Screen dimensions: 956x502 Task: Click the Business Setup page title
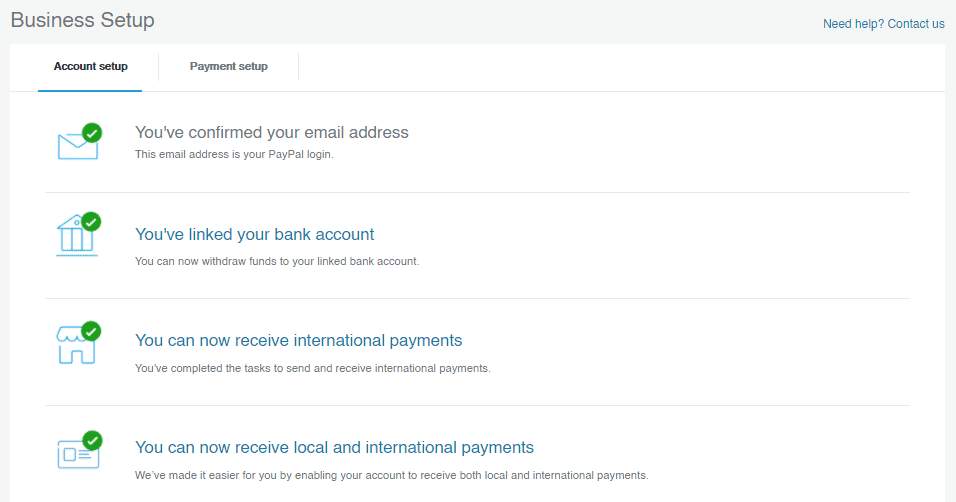[x=82, y=20]
